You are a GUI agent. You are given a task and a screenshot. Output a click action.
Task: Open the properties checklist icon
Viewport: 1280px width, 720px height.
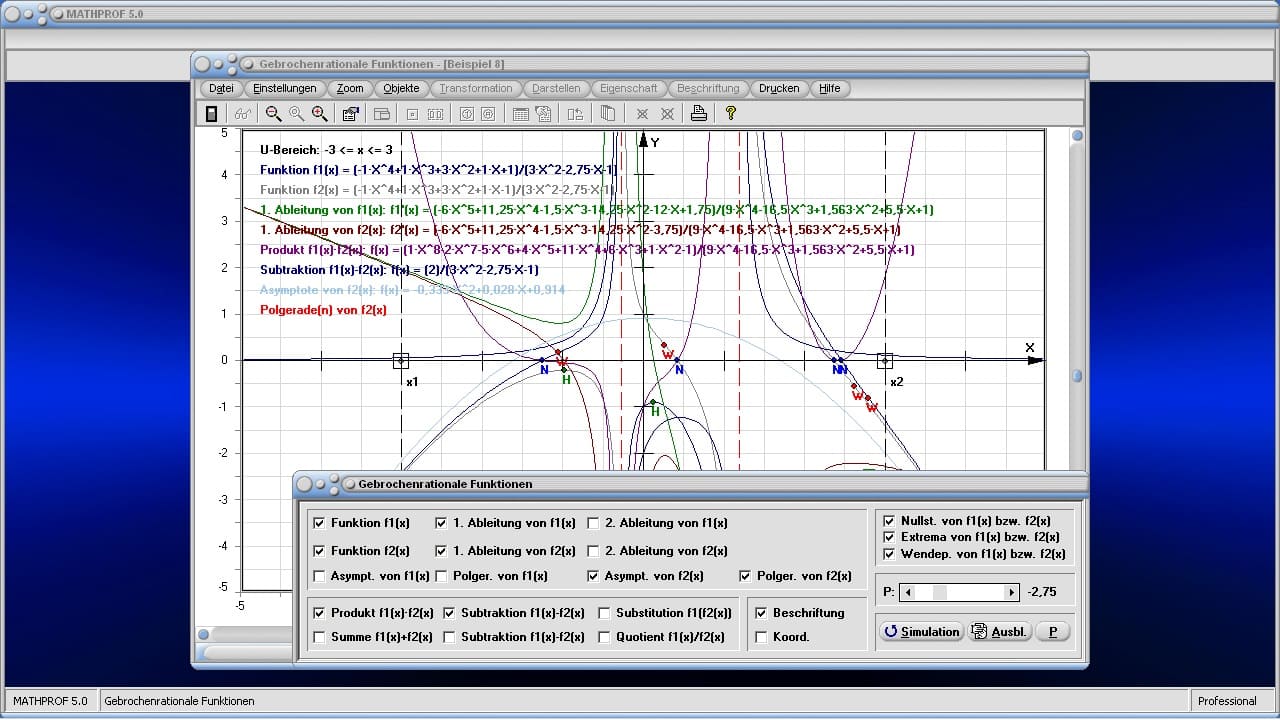(x=351, y=114)
